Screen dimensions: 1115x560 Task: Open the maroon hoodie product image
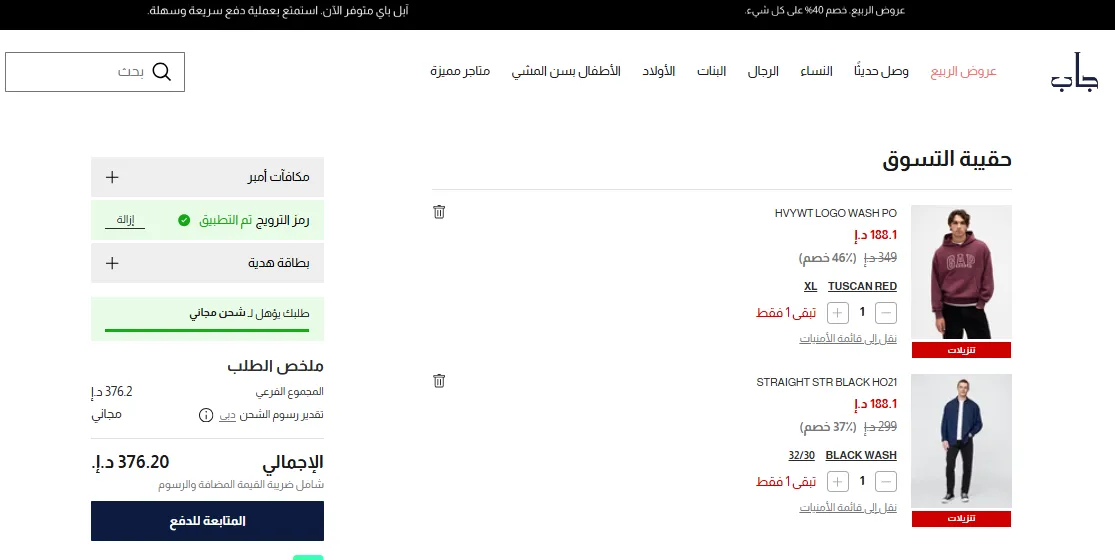[961, 272]
